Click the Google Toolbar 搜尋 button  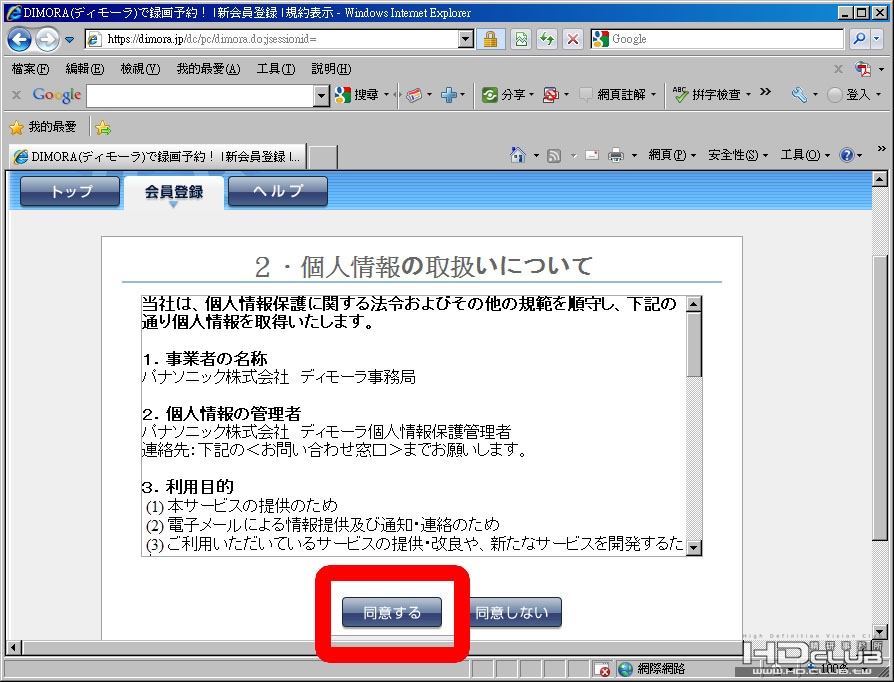(x=357, y=95)
